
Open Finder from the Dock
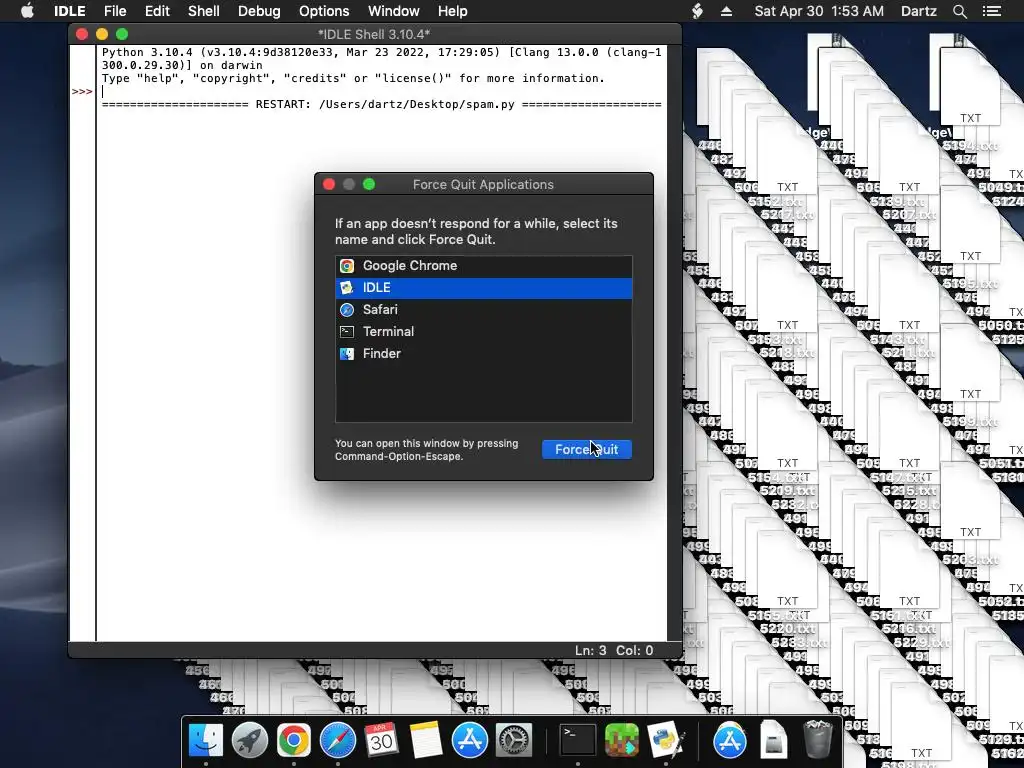coord(206,741)
